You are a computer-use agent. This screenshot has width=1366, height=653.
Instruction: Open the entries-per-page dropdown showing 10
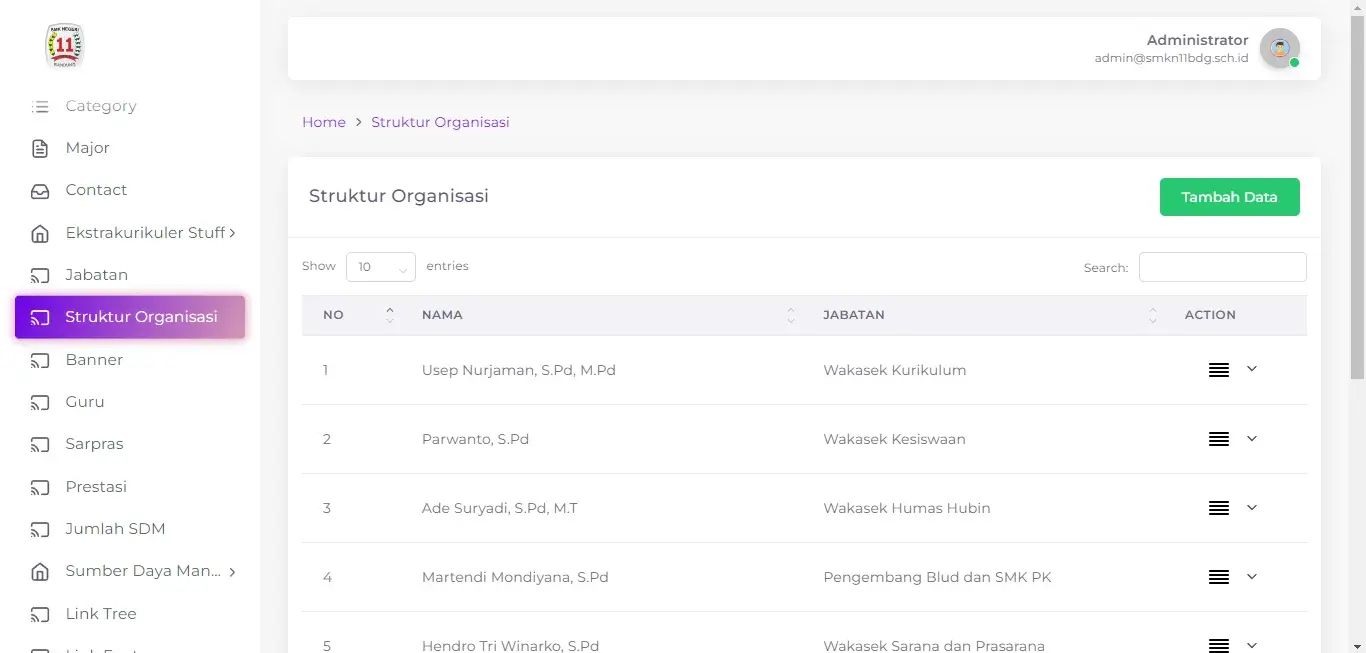point(381,267)
